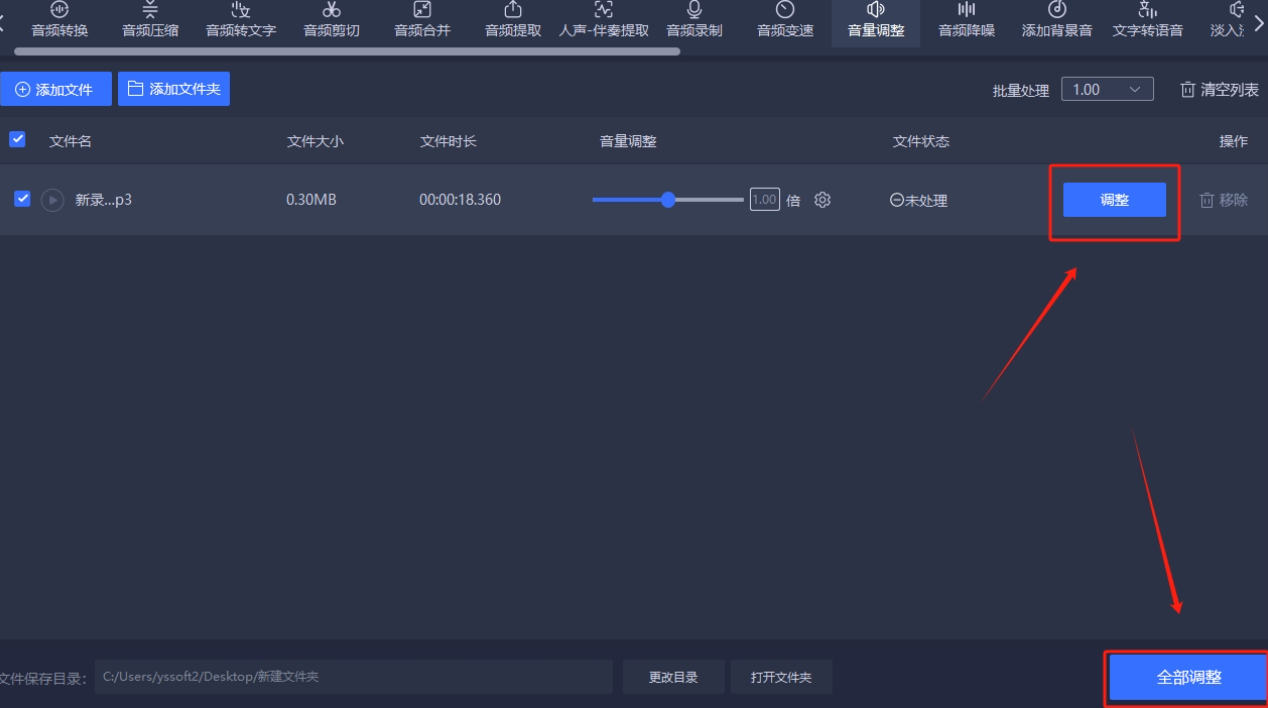This screenshot has height=708, width=1268.
Task: Click the 未处理 file status
Action: (x=918, y=200)
